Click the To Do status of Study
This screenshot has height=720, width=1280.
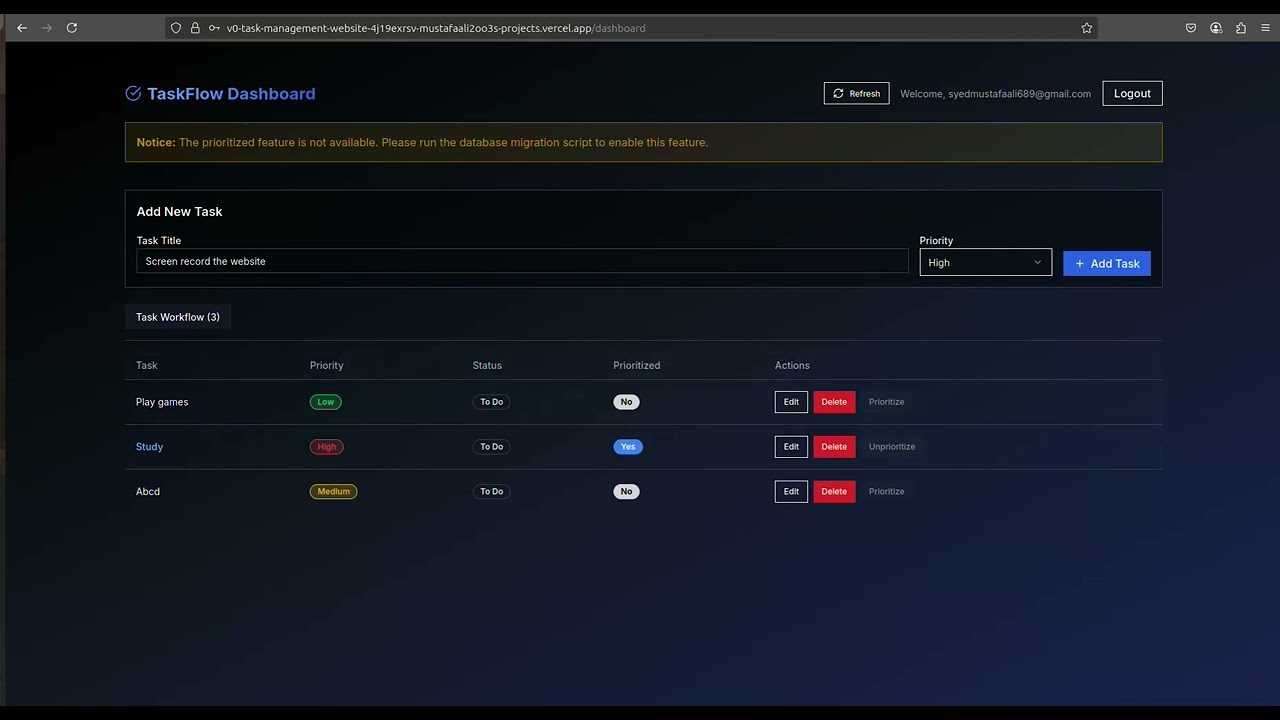click(x=491, y=446)
